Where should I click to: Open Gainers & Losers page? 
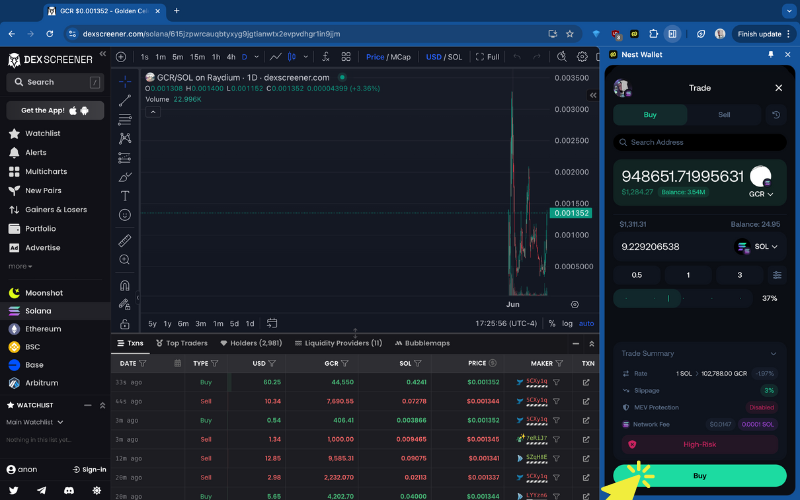56,209
